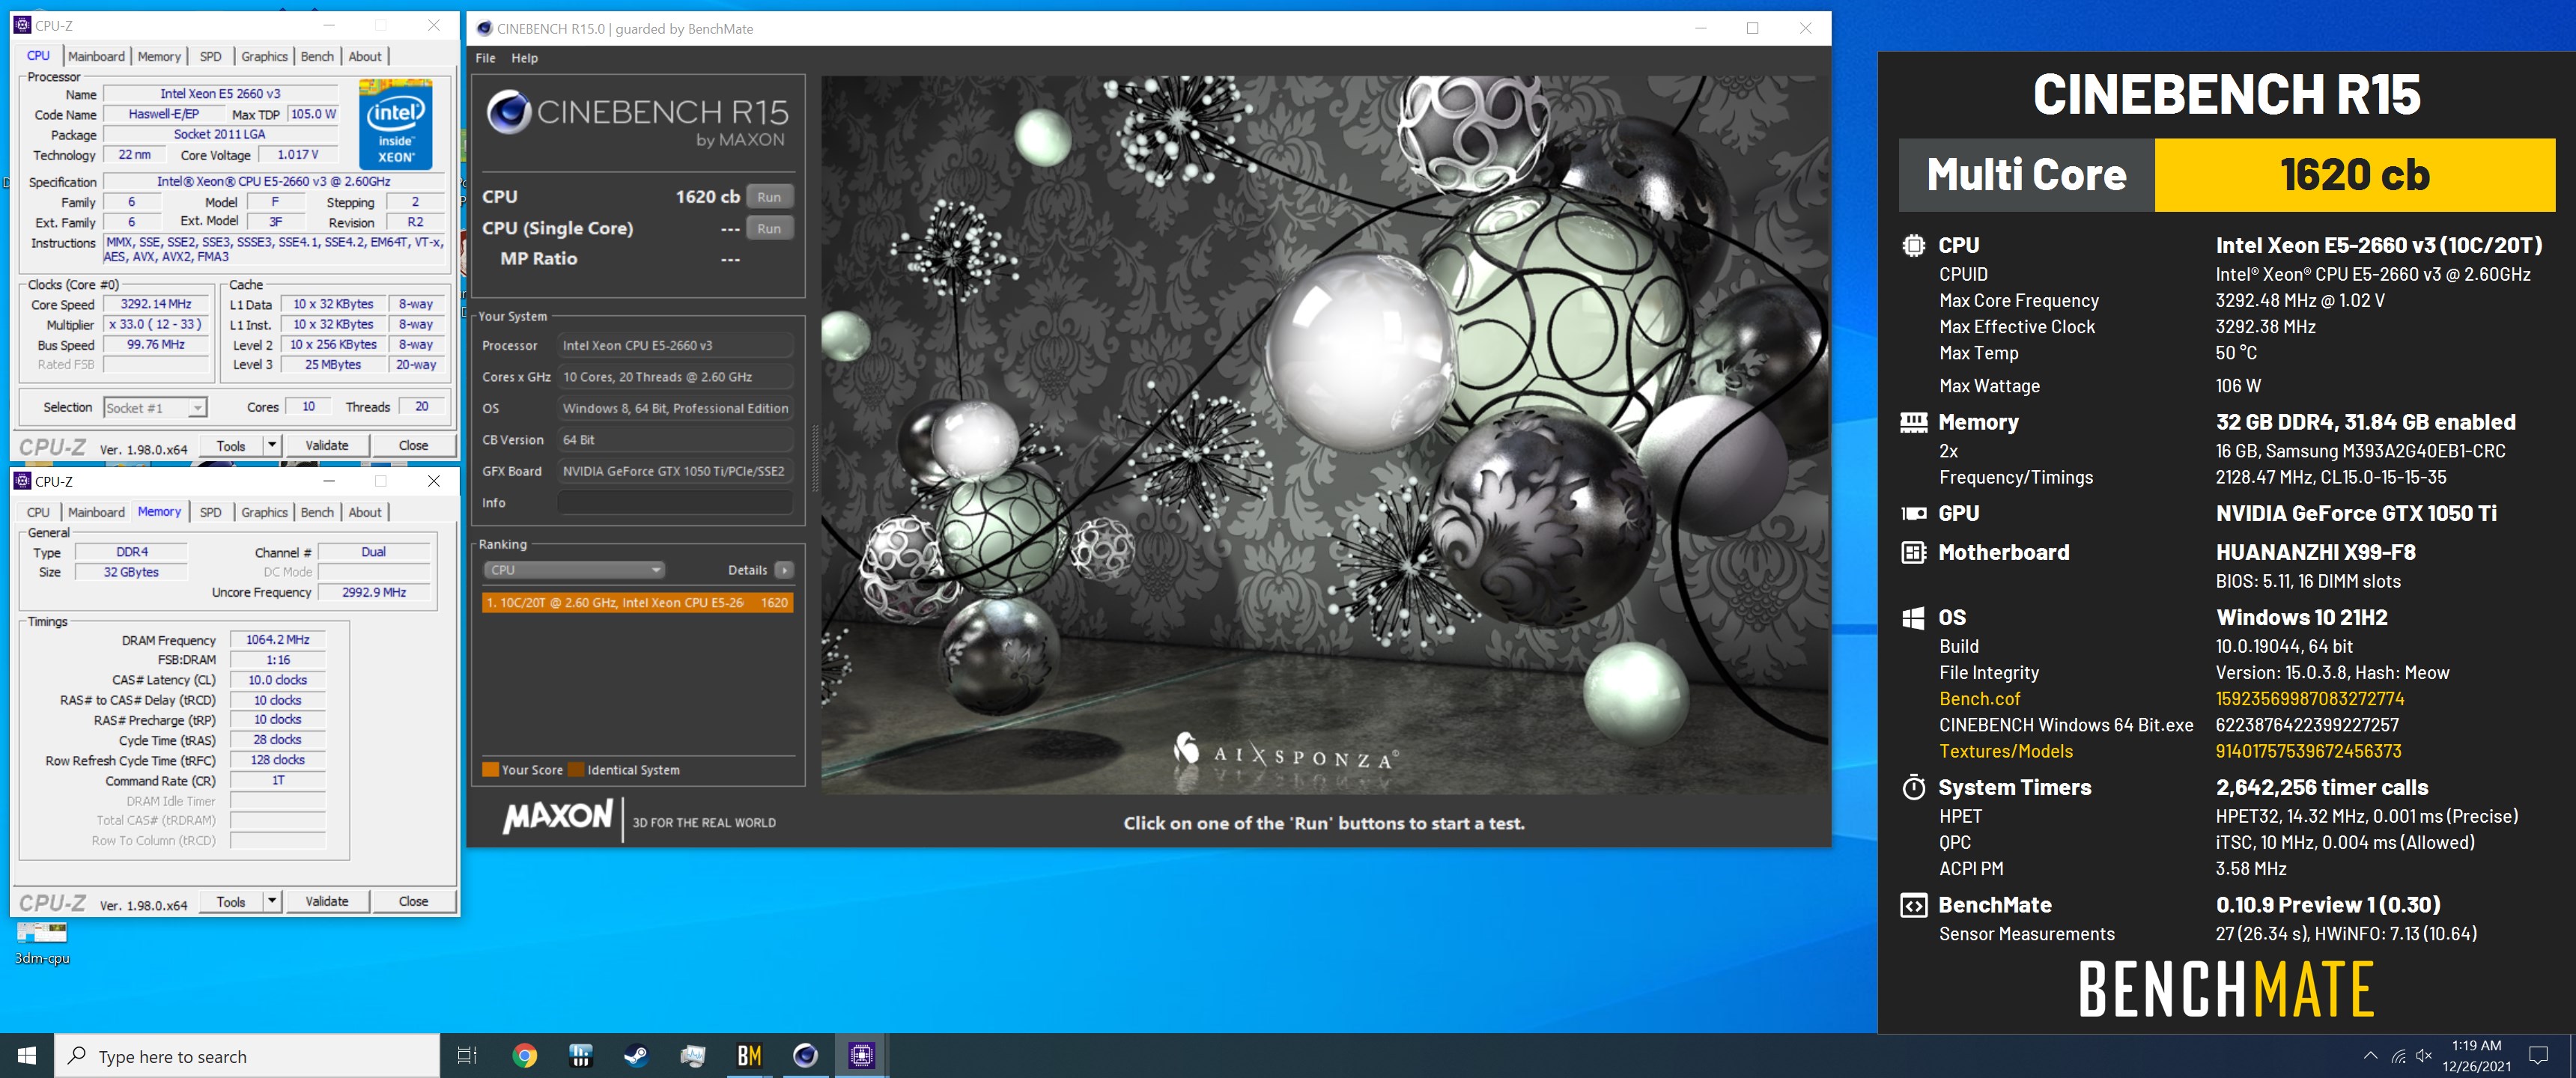Click the BenchMate Memory icon
Viewport: 2576px width, 1078px height.
tap(1913, 422)
